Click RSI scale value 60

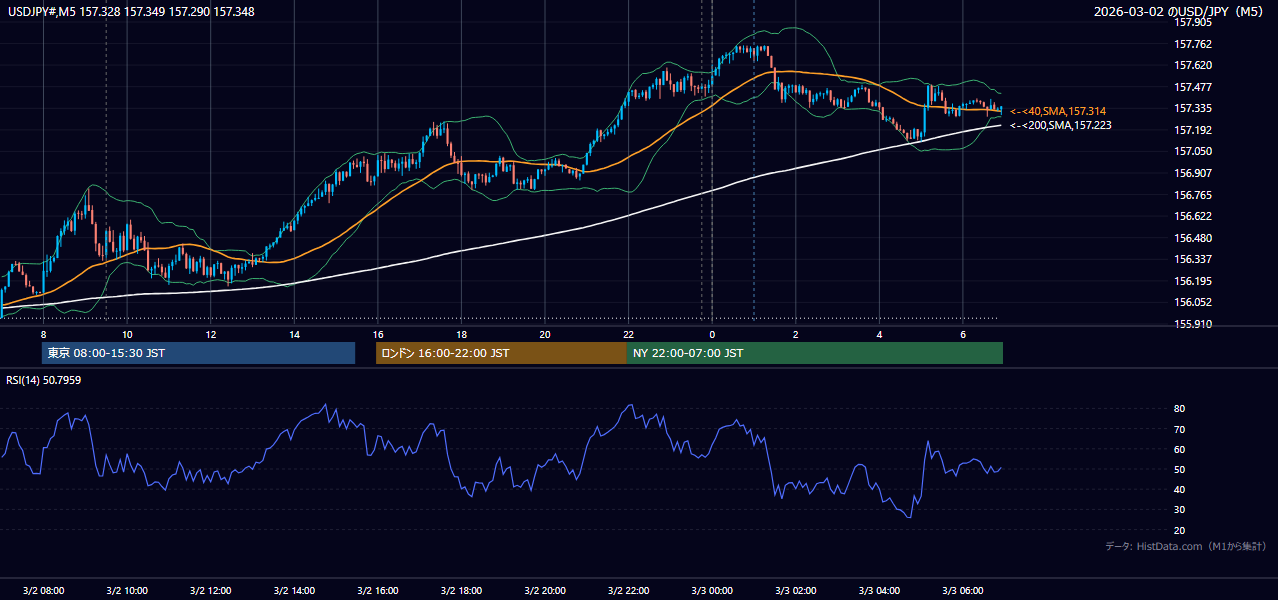coord(1180,449)
